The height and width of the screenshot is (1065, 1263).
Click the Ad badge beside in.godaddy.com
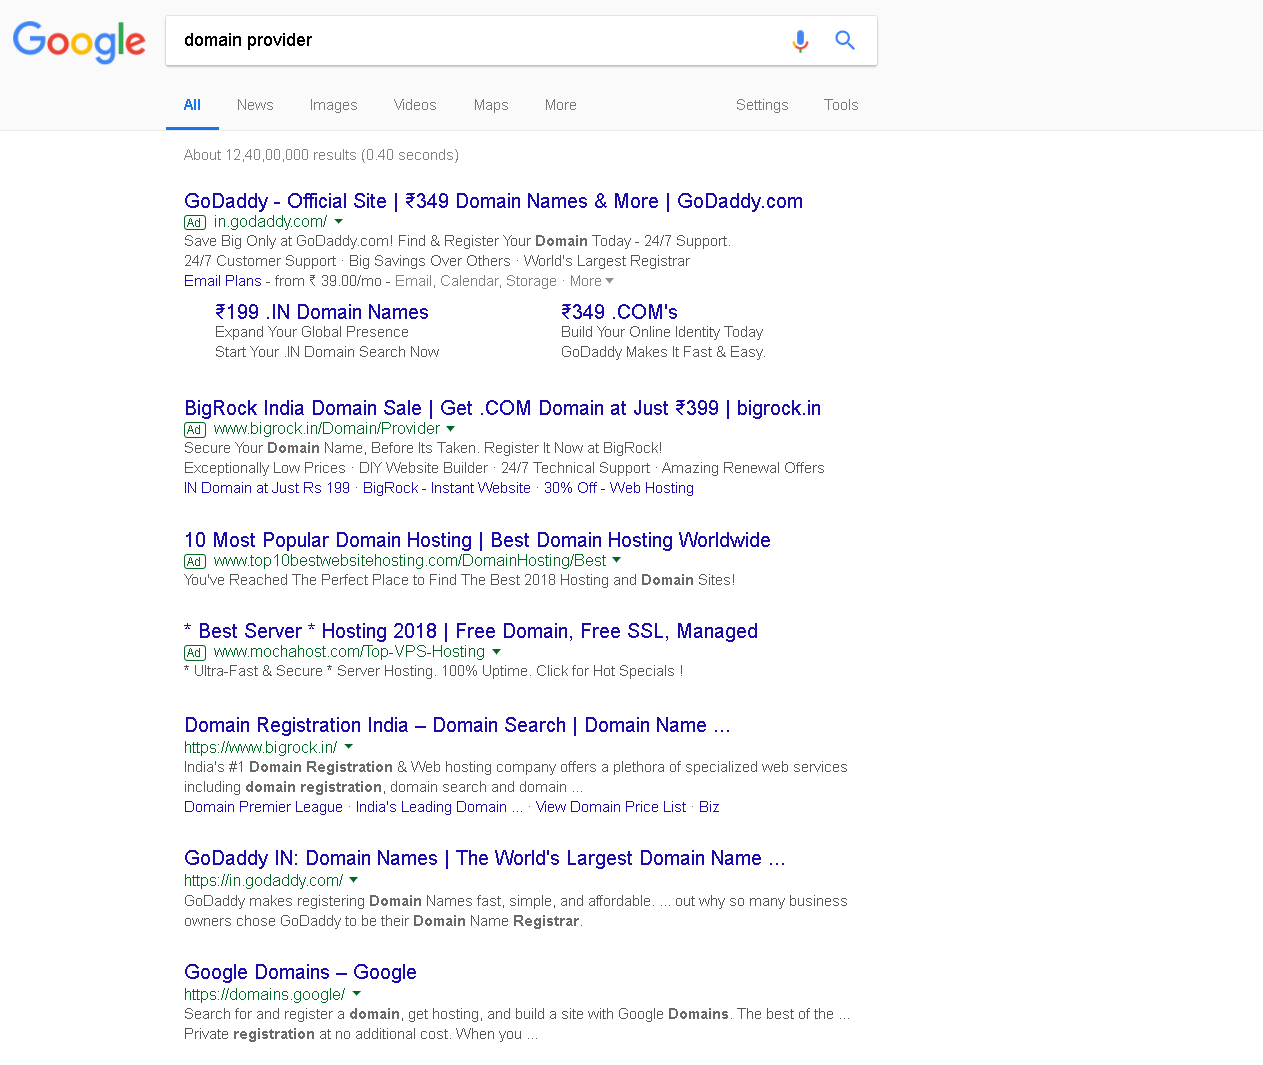195,223
